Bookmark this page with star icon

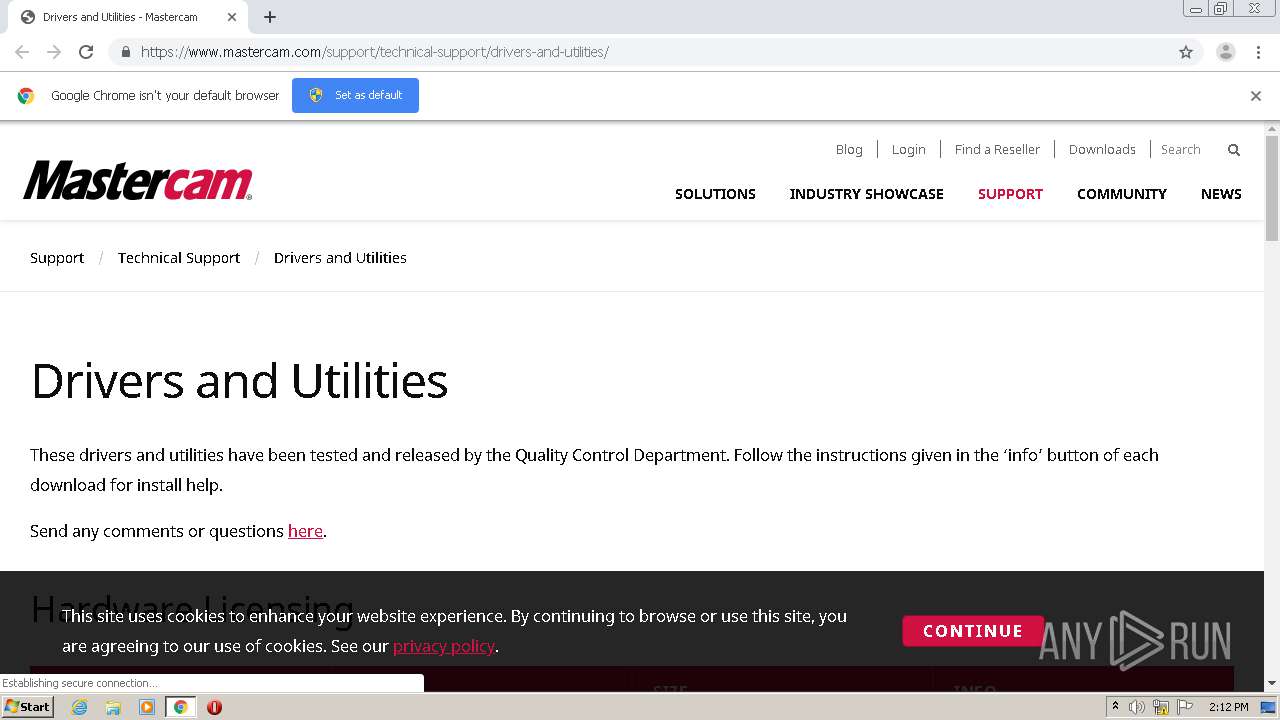pos(1186,52)
